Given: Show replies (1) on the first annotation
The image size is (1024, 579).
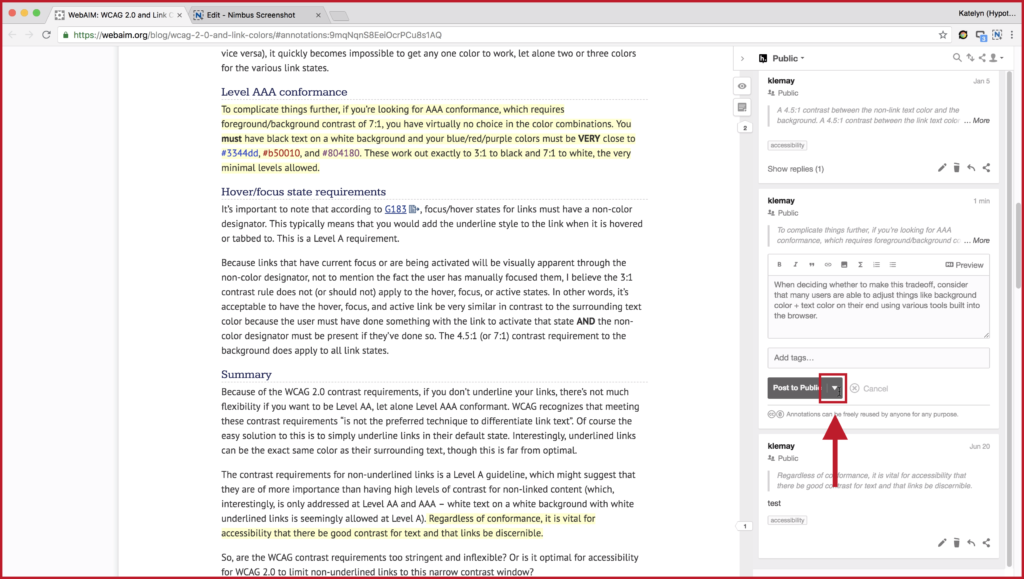Looking at the screenshot, I should (795, 169).
